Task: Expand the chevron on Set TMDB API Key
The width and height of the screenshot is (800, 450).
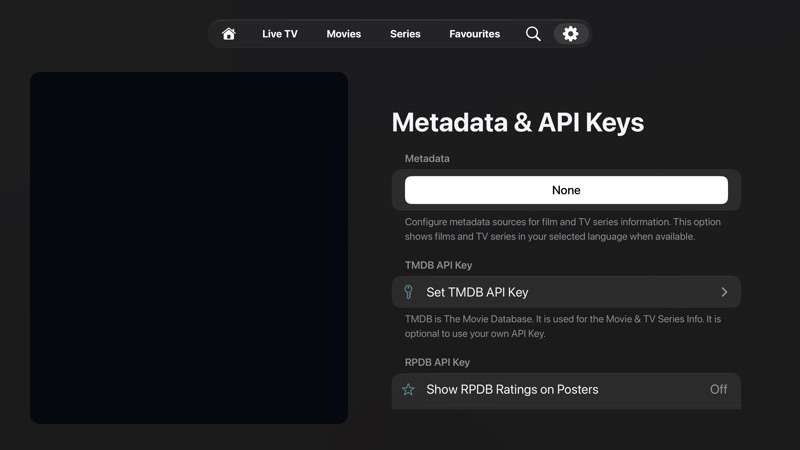Action: (724, 292)
